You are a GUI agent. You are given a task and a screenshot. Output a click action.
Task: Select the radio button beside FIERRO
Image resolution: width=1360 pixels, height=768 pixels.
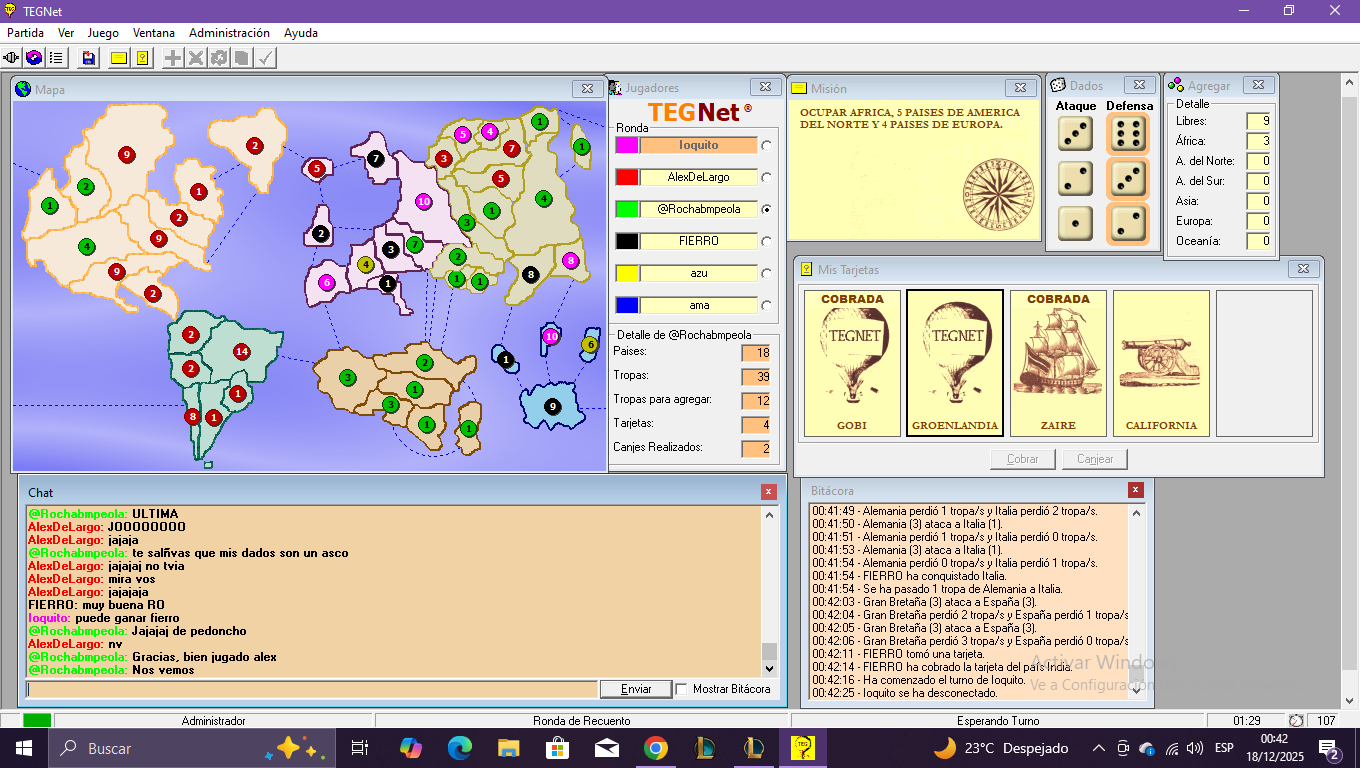click(767, 241)
